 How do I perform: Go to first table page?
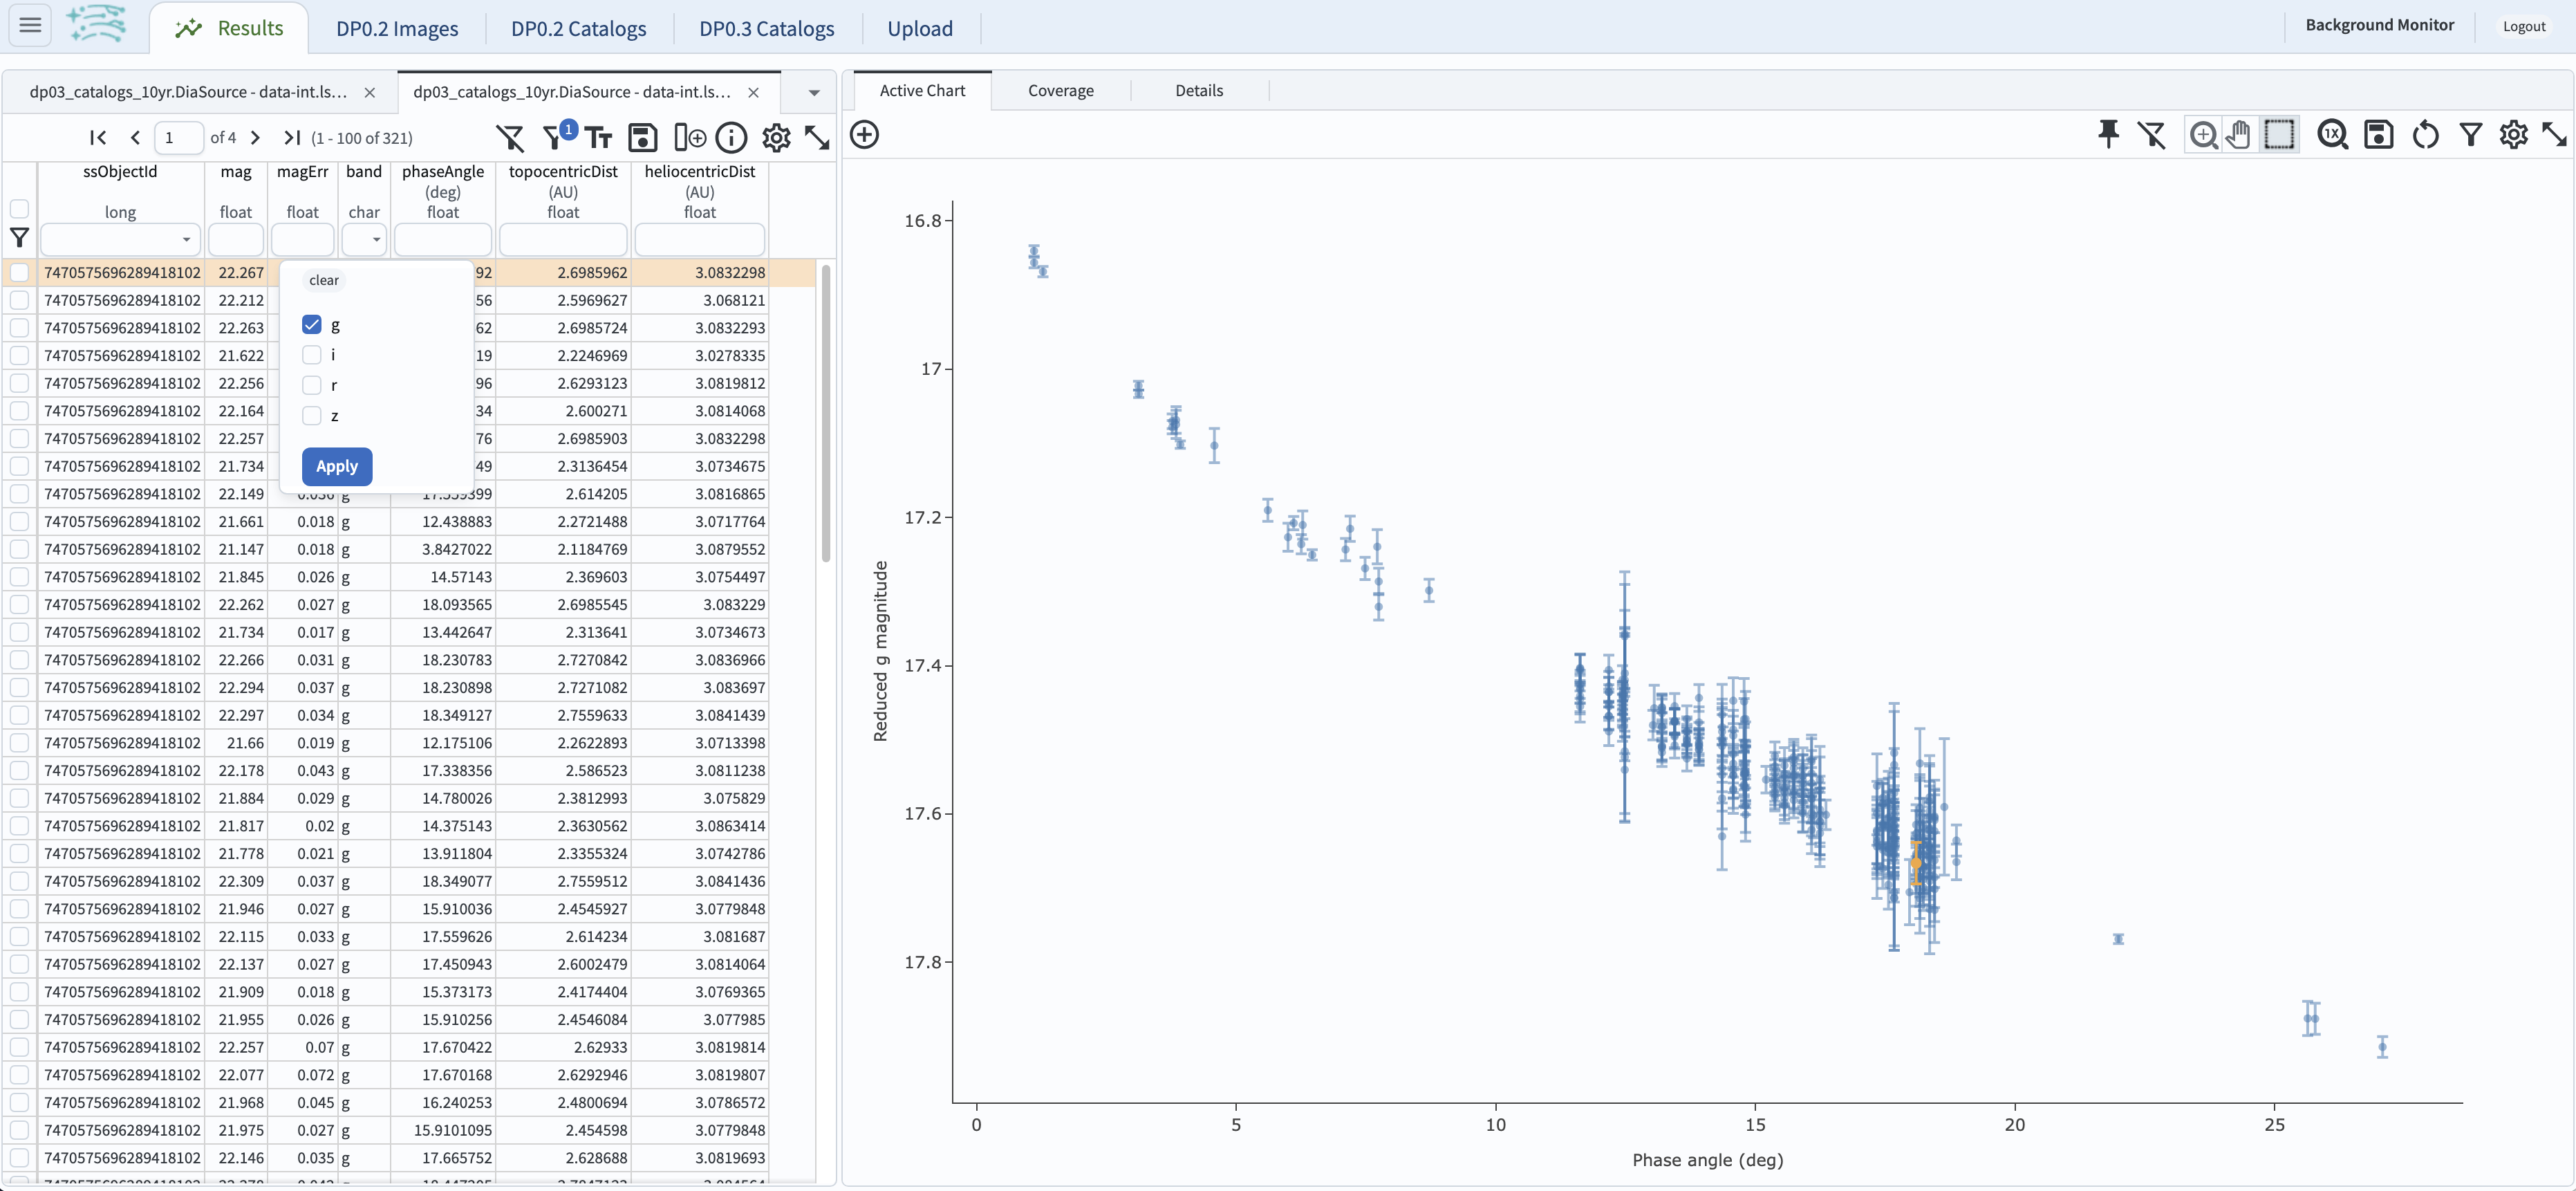point(98,138)
